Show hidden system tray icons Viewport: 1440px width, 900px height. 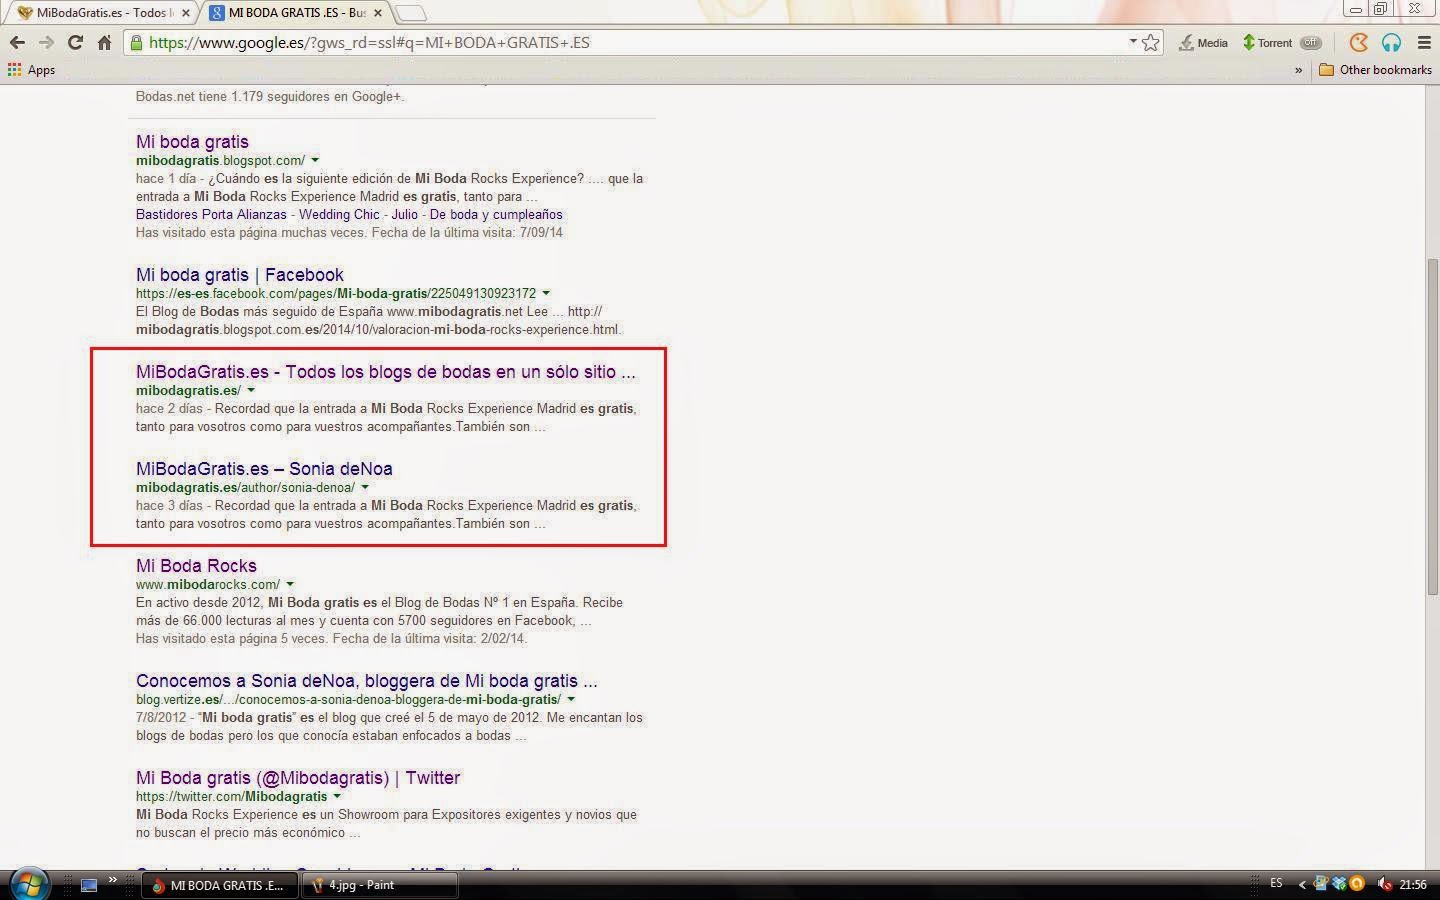[1302, 884]
